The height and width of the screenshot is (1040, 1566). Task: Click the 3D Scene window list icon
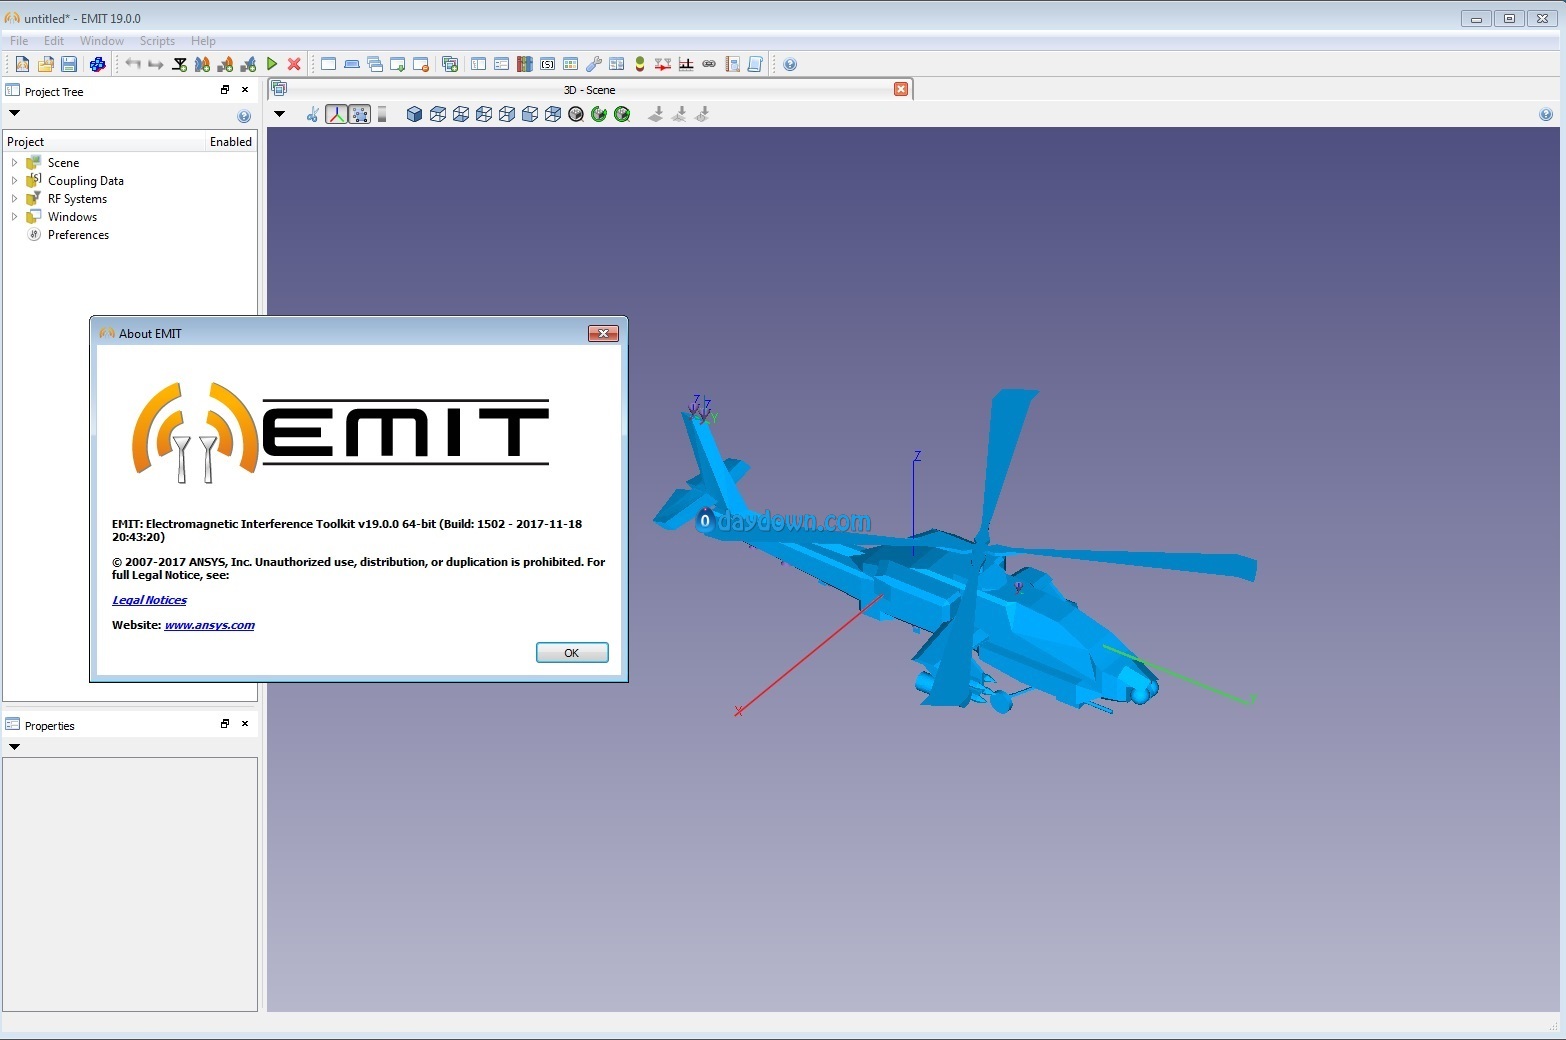279,89
